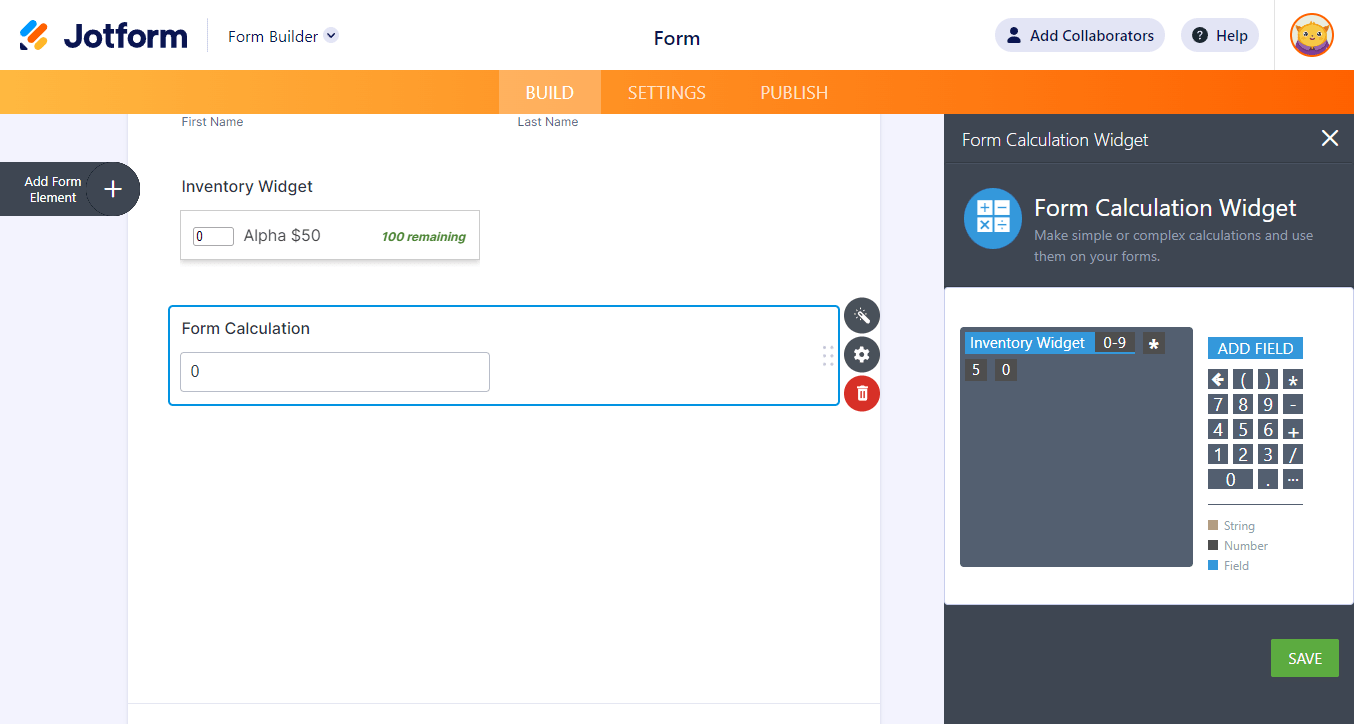1354x724 pixels.
Task: Toggle the 0-9 mode on Inventory Widget chip
Action: 1114,343
